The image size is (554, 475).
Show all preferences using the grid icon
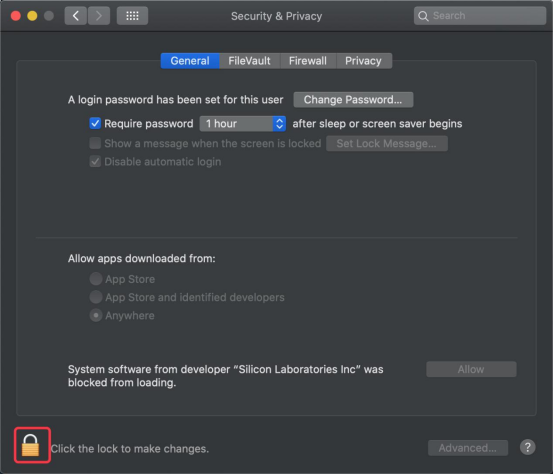132,16
